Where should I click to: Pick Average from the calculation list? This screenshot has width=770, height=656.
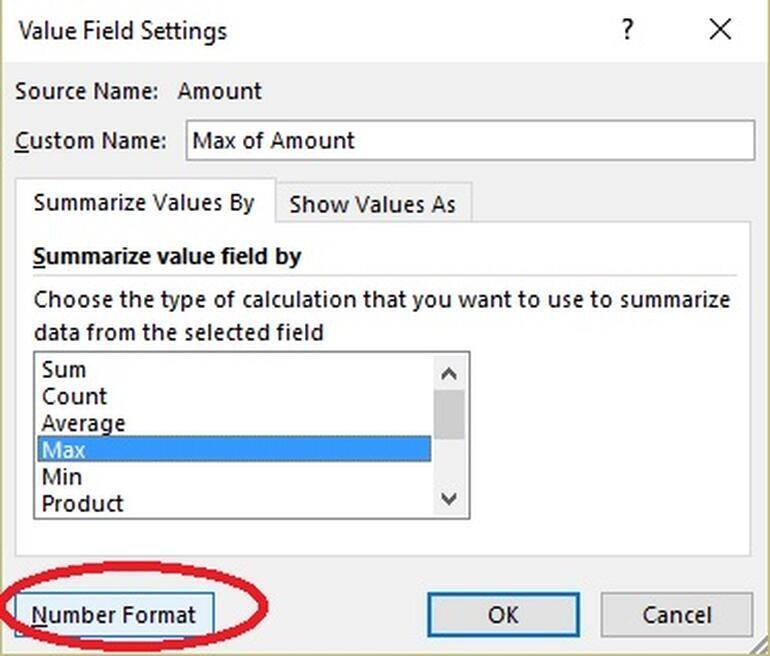83,424
